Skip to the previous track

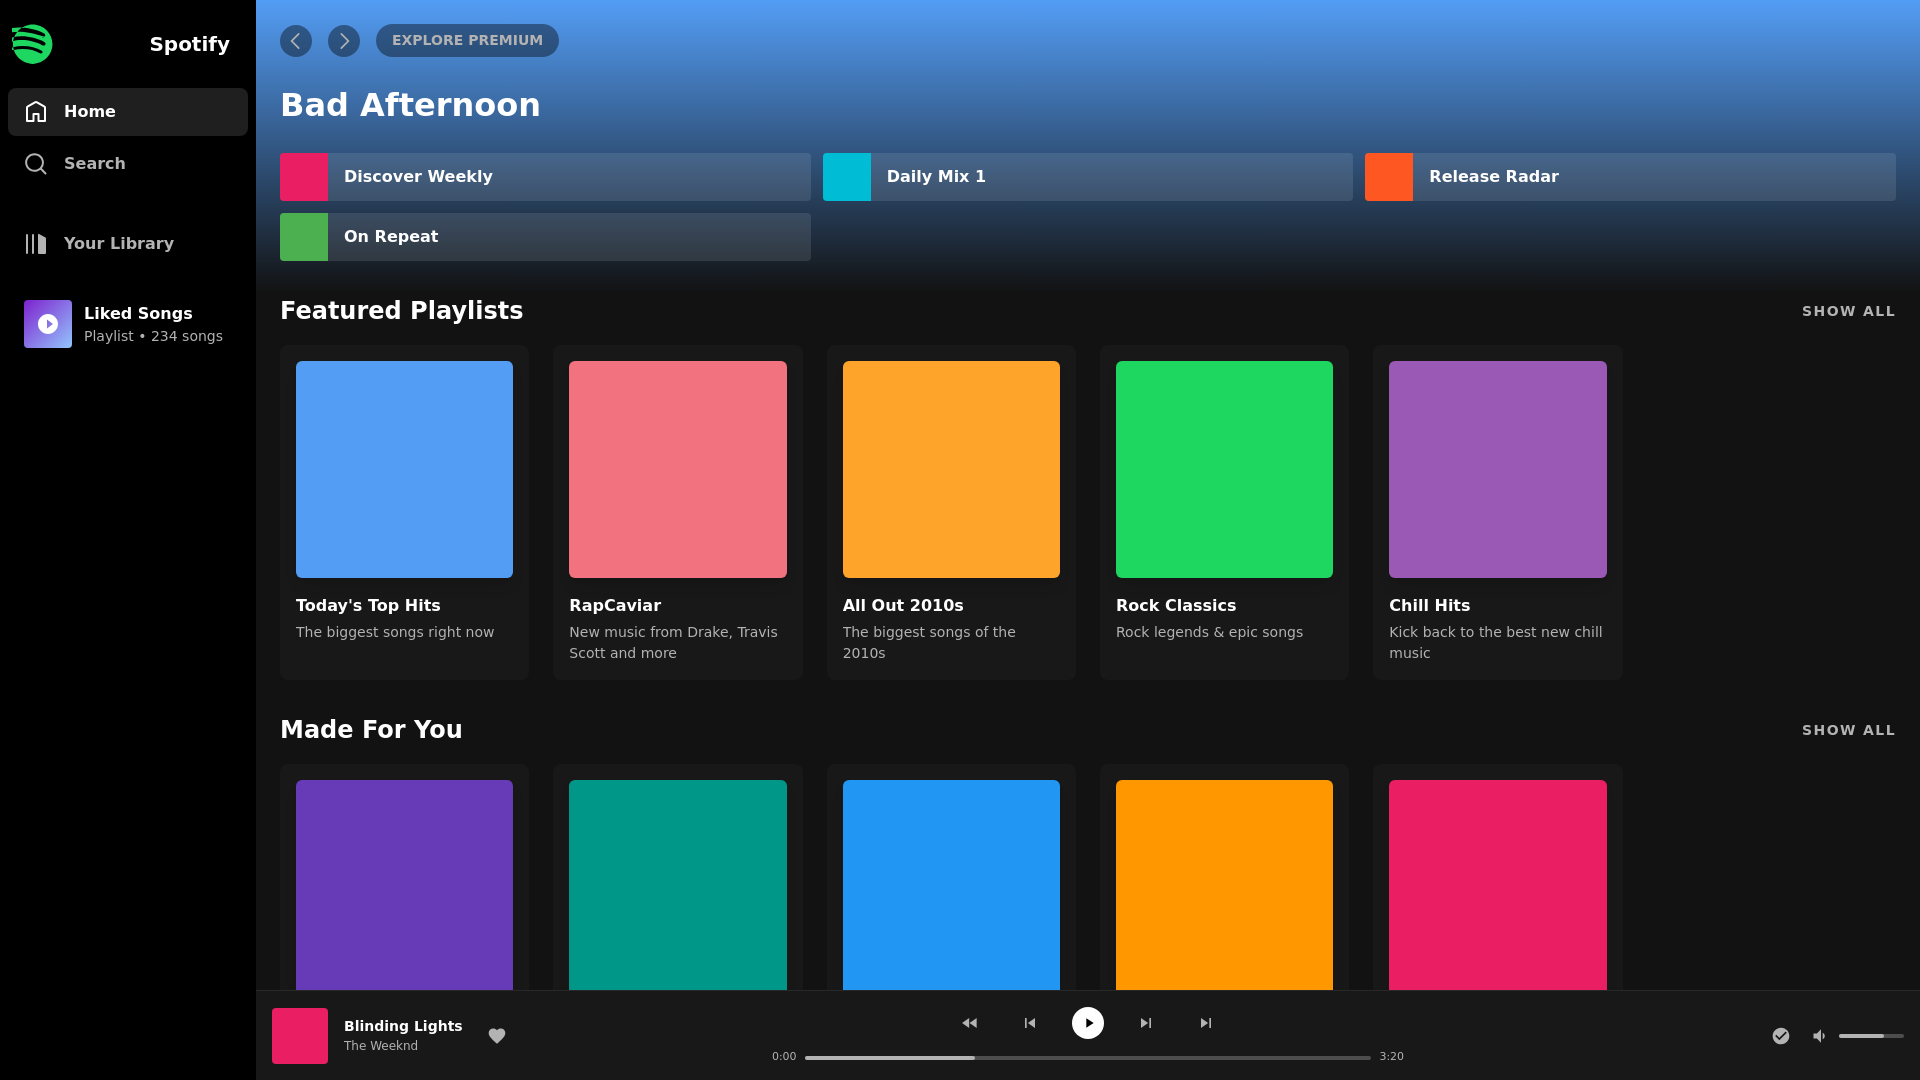coord(1030,1023)
